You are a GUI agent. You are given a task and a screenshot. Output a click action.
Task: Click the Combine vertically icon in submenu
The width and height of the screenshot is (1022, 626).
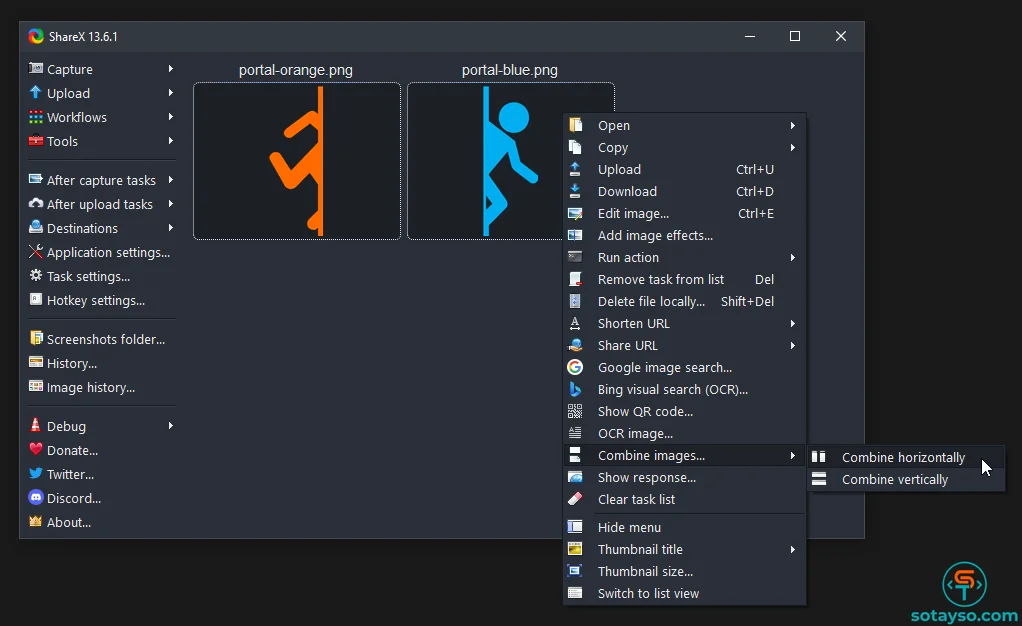click(x=819, y=479)
